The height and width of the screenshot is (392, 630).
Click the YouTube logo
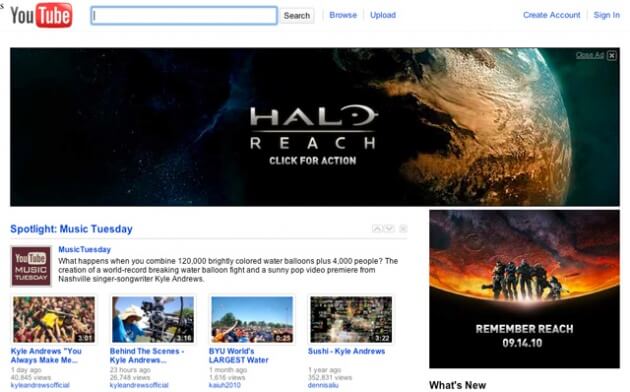click(x=41, y=15)
